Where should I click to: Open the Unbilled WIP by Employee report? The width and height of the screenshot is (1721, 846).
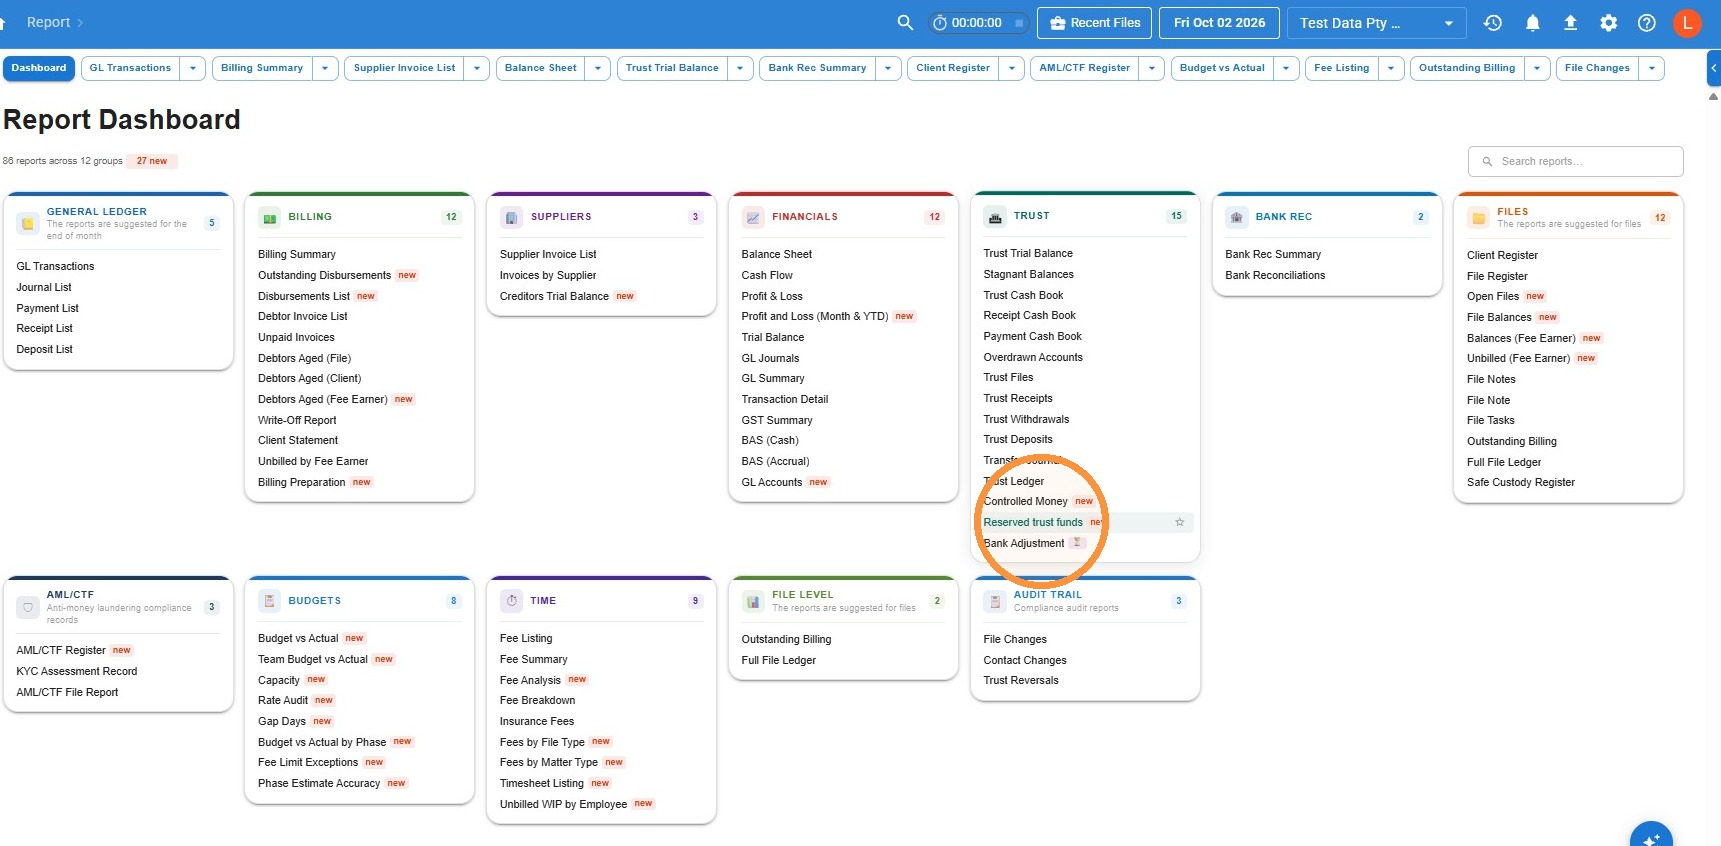[563, 804]
